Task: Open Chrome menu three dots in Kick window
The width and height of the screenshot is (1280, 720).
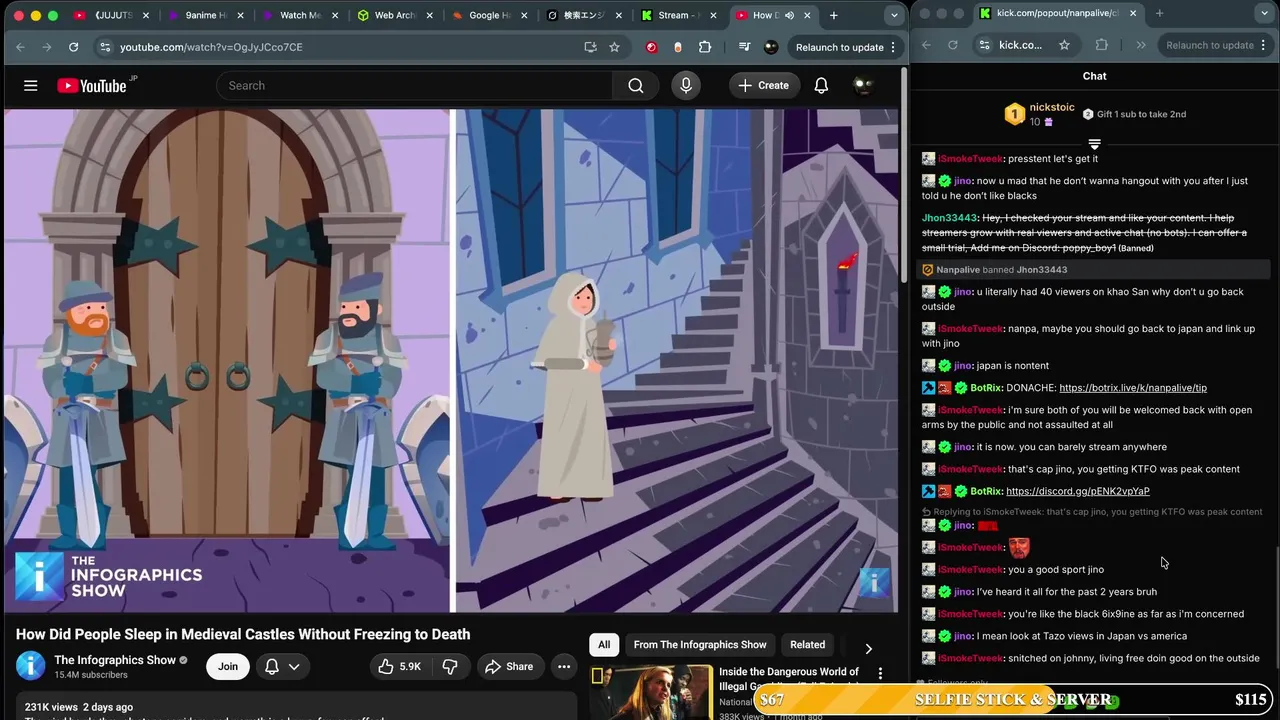Action: click(x=1266, y=45)
